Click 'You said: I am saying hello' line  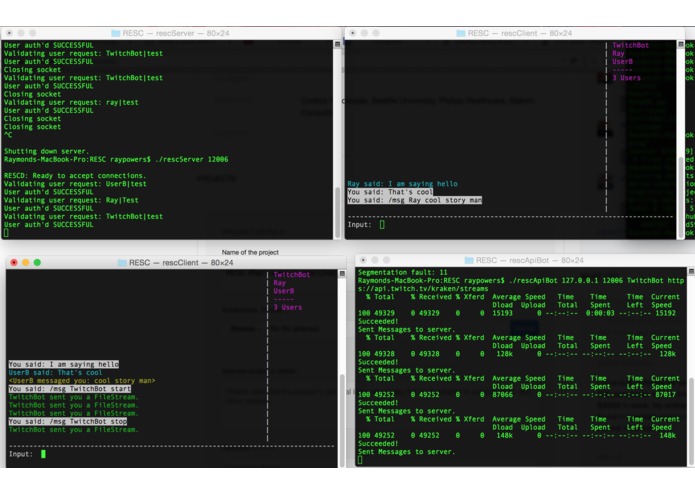point(64,364)
